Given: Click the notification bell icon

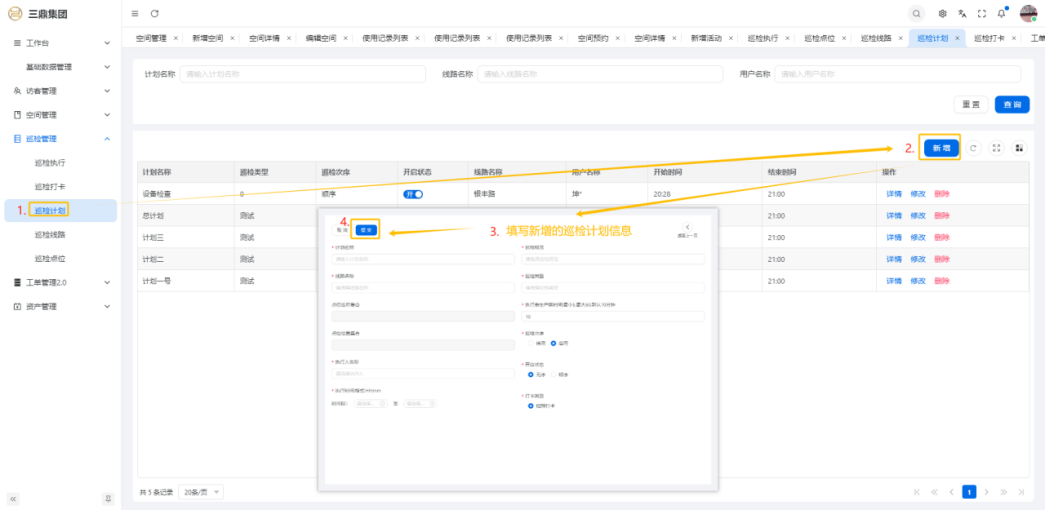Looking at the screenshot, I should click(1001, 13).
